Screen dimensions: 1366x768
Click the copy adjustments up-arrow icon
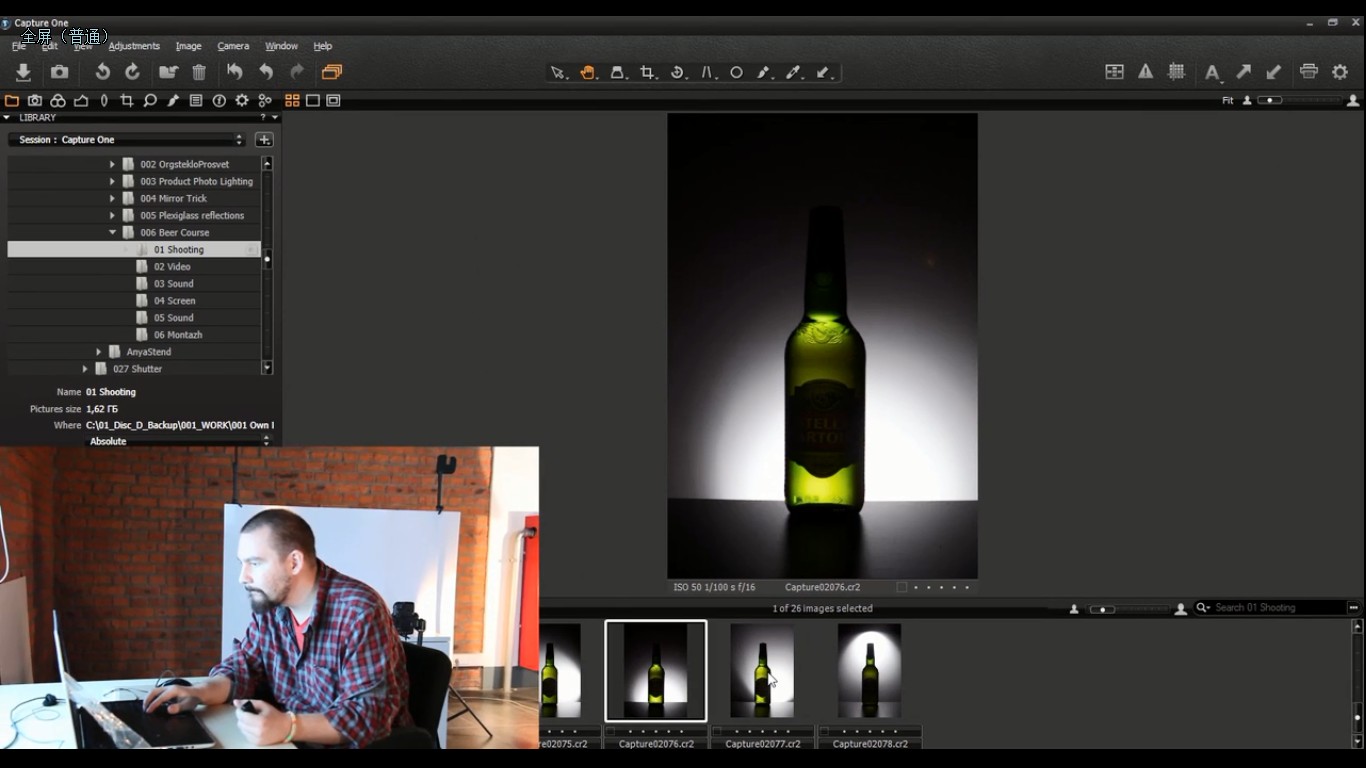click(1243, 72)
